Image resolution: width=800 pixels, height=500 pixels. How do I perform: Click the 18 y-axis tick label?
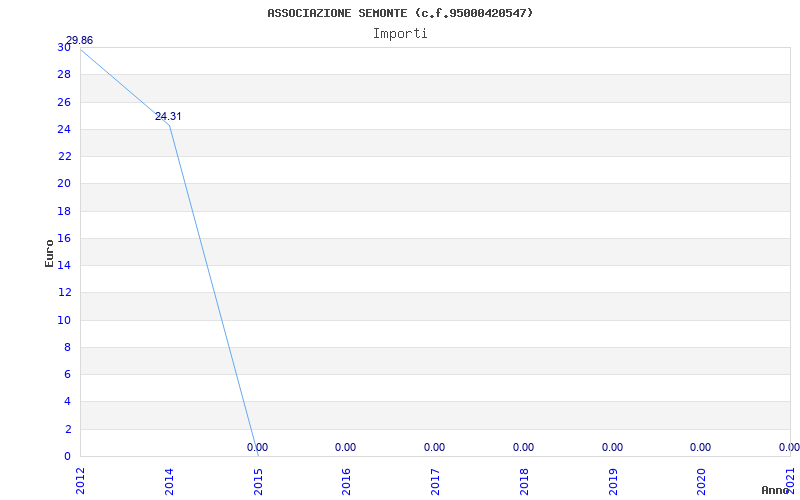(64, 211)
